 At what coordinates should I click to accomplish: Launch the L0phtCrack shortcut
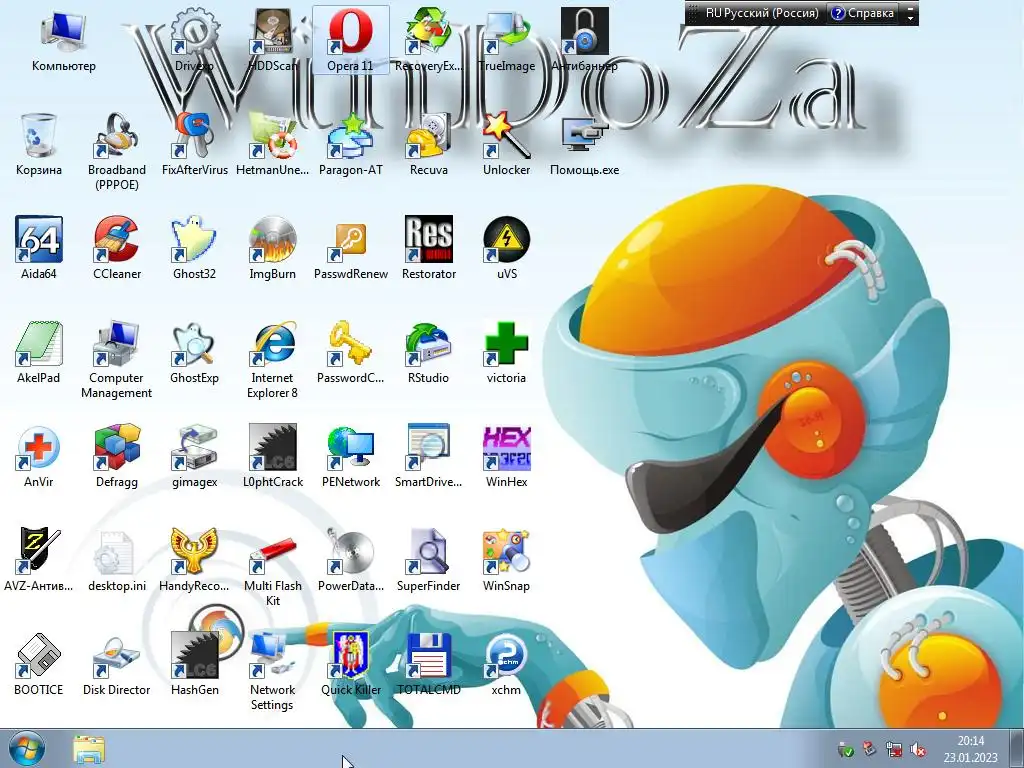pyautogui.click(x=273, y=456)
